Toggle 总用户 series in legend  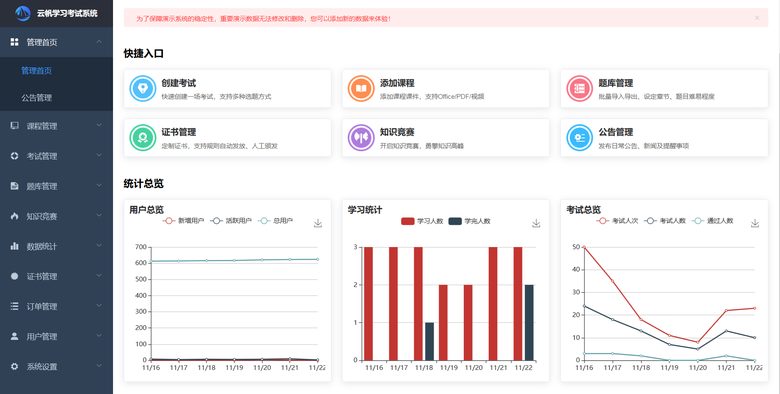tap(276, 221)
